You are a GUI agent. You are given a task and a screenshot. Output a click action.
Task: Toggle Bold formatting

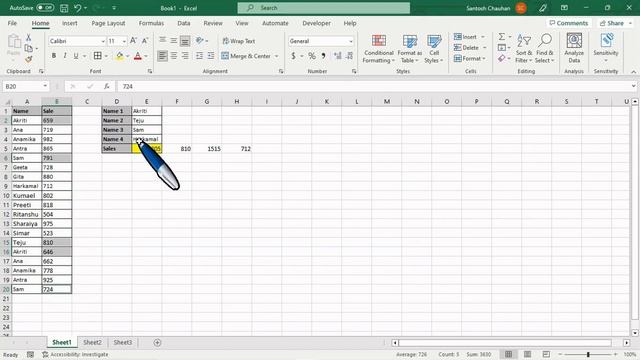pyautogui.click(x=53, y=56)
